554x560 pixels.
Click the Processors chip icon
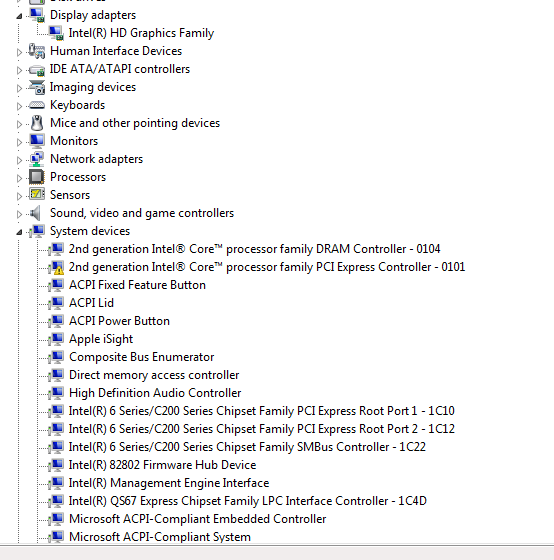(x=37, y=177)
